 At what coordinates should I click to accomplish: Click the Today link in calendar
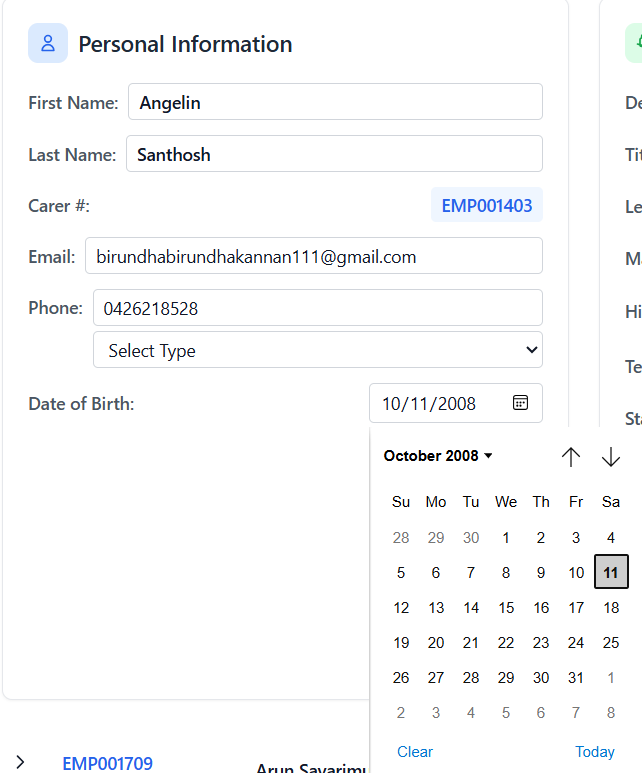pos(595,752)
